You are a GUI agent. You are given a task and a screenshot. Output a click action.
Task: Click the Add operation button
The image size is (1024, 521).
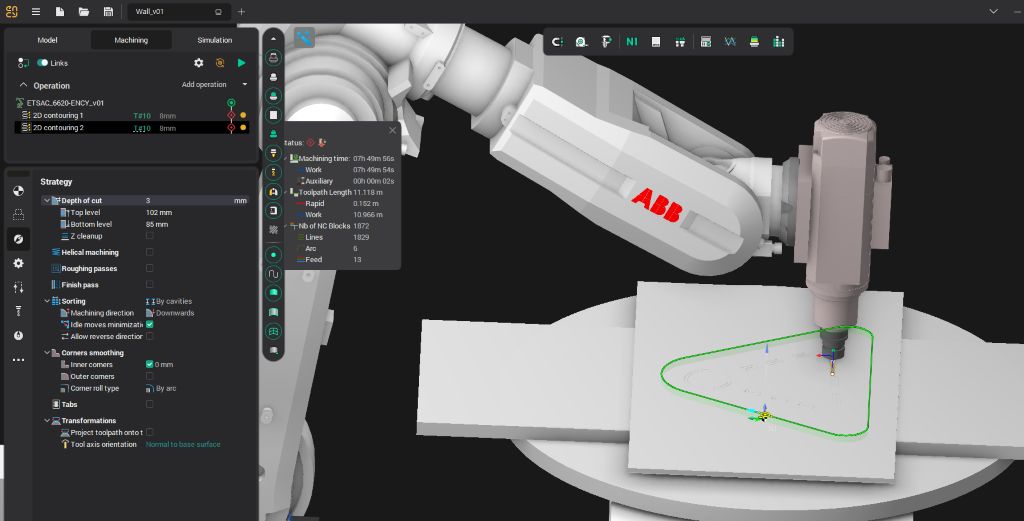[204, 84]
